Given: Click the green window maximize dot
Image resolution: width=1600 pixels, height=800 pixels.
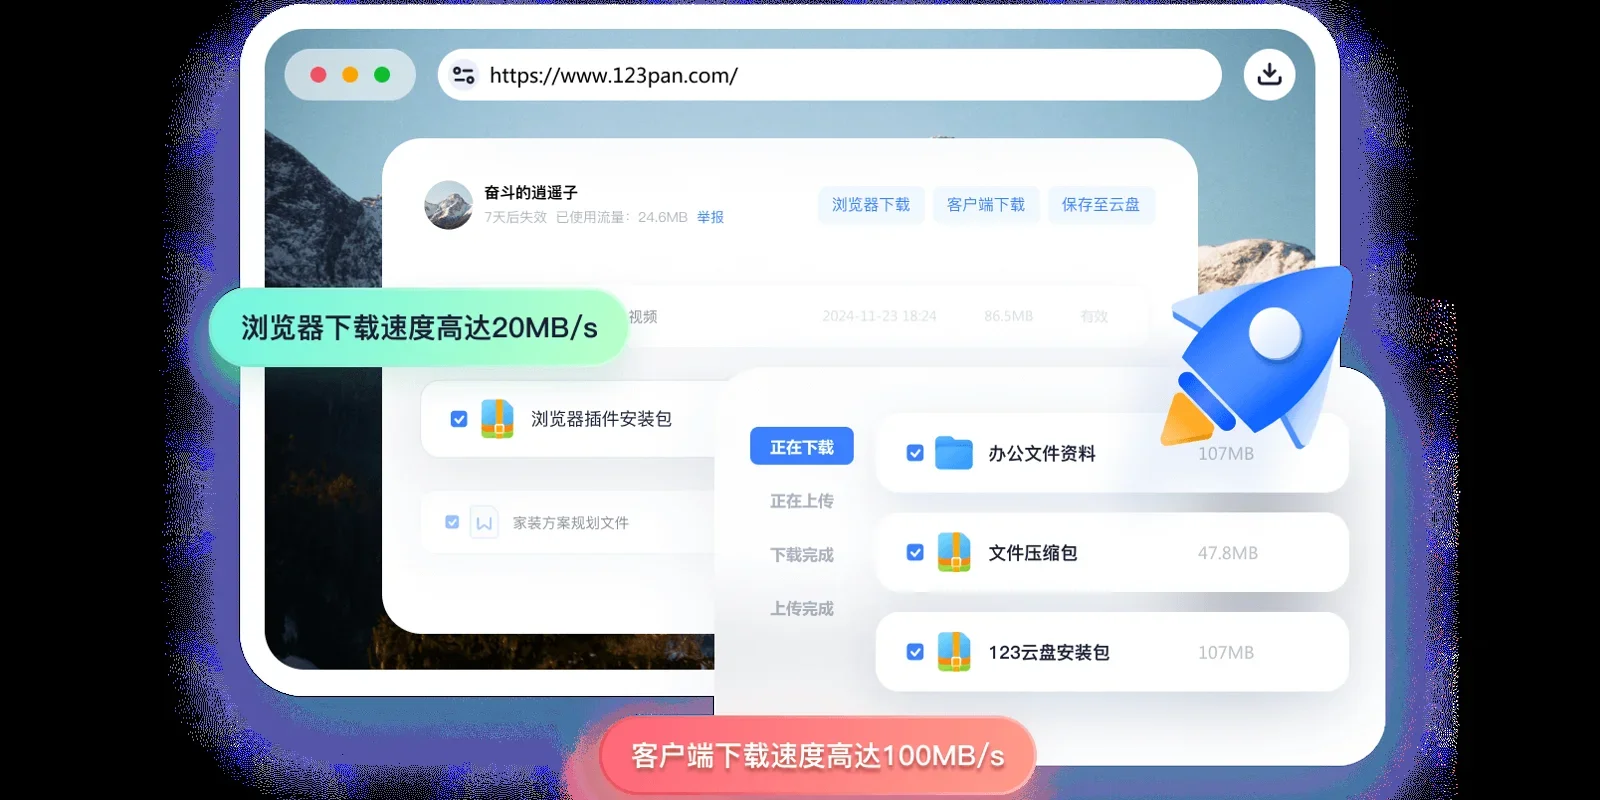Looking at the screenshot, I should [382, 75].
